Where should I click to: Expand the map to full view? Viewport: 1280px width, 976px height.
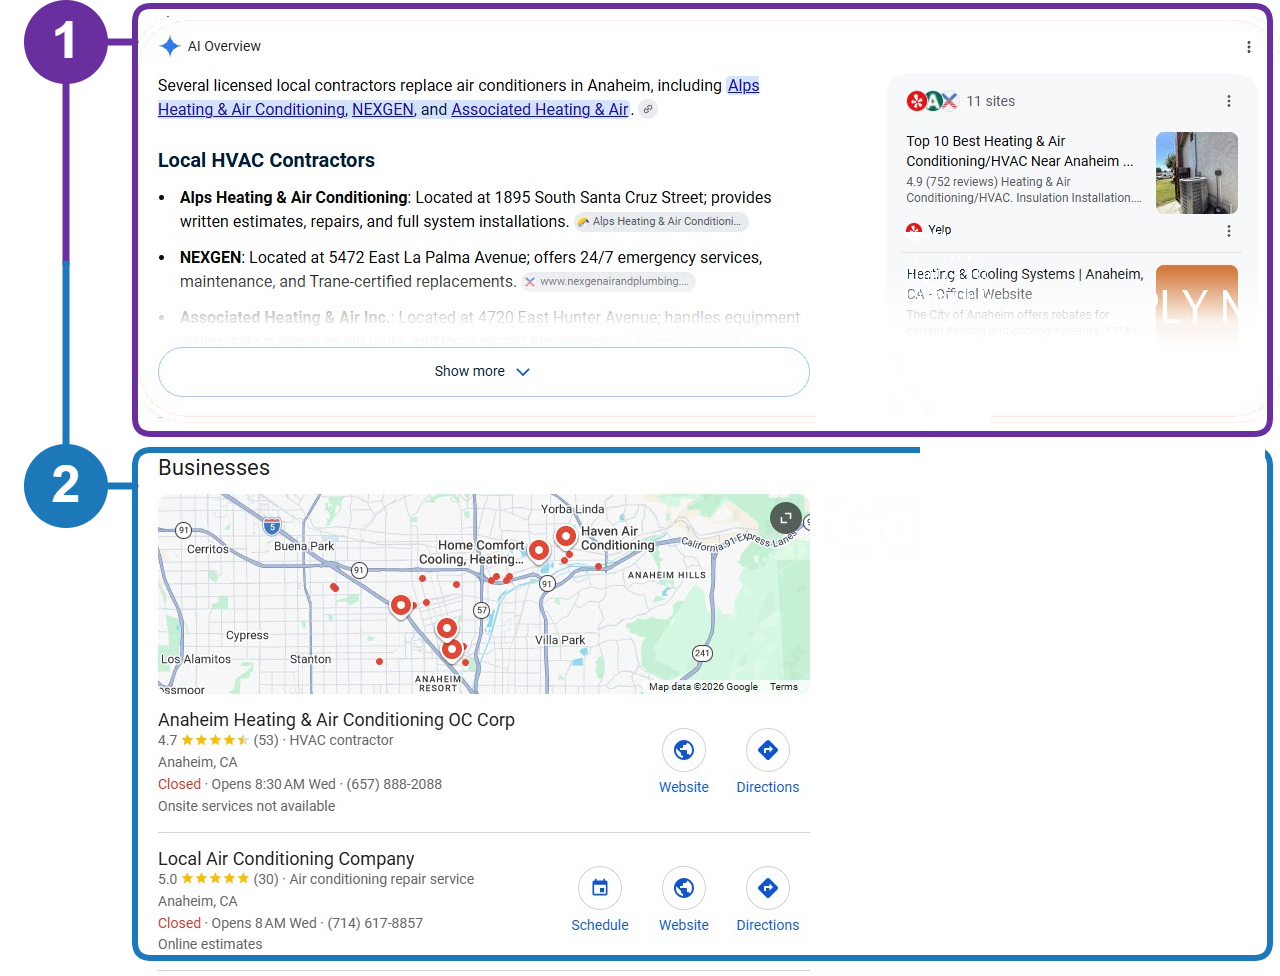pyautogui.click(x=786, y=518)
